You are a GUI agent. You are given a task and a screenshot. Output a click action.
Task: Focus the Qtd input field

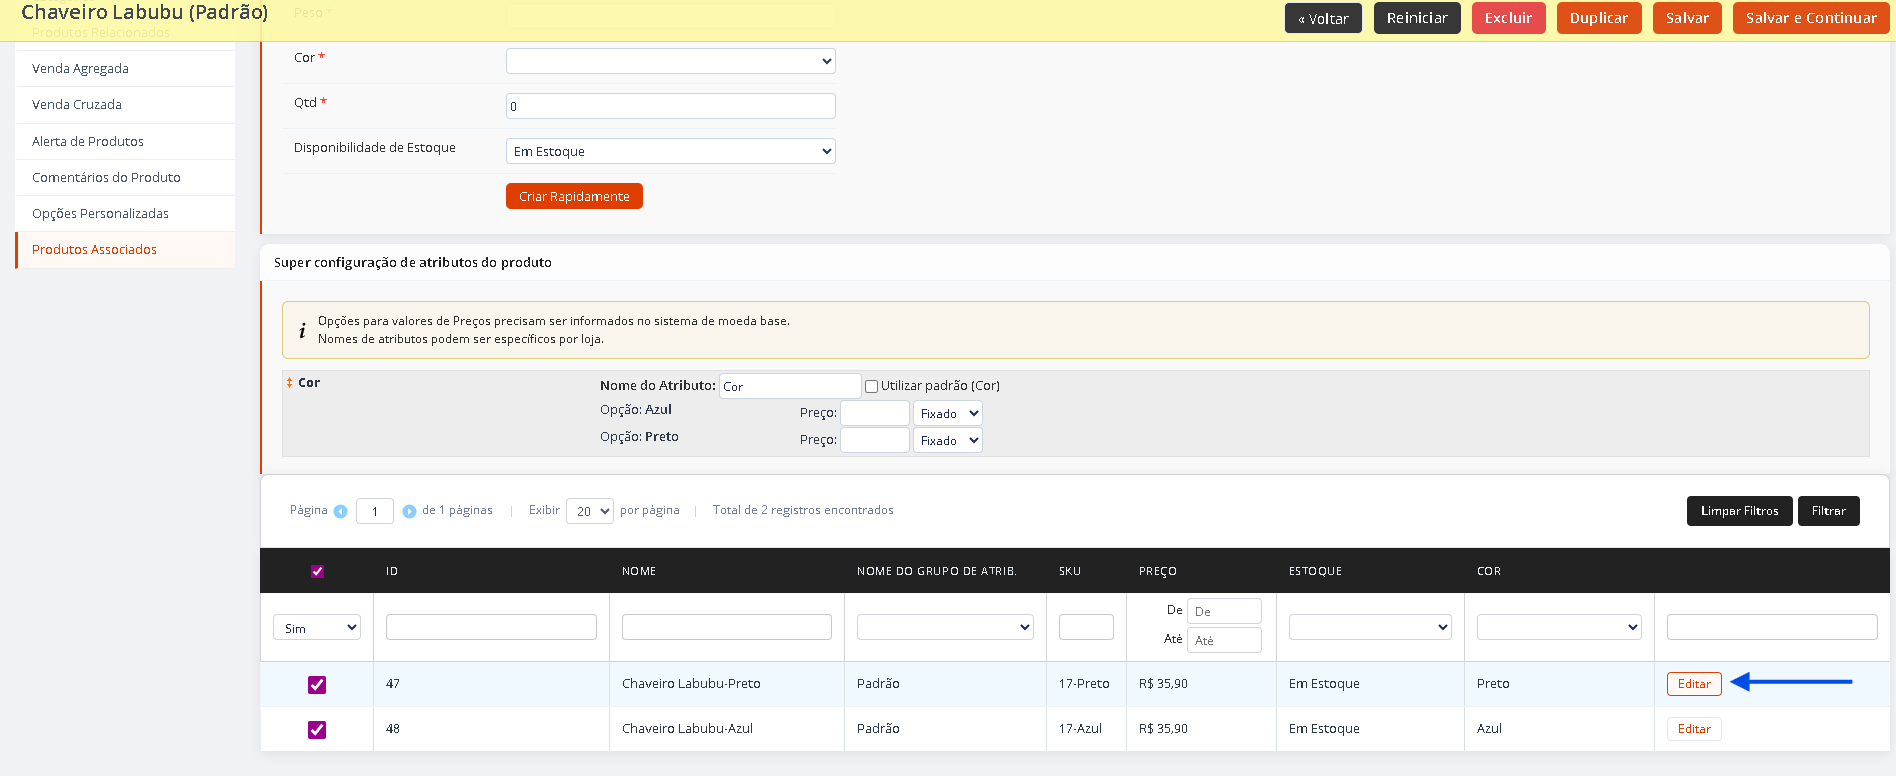(671, 106)
